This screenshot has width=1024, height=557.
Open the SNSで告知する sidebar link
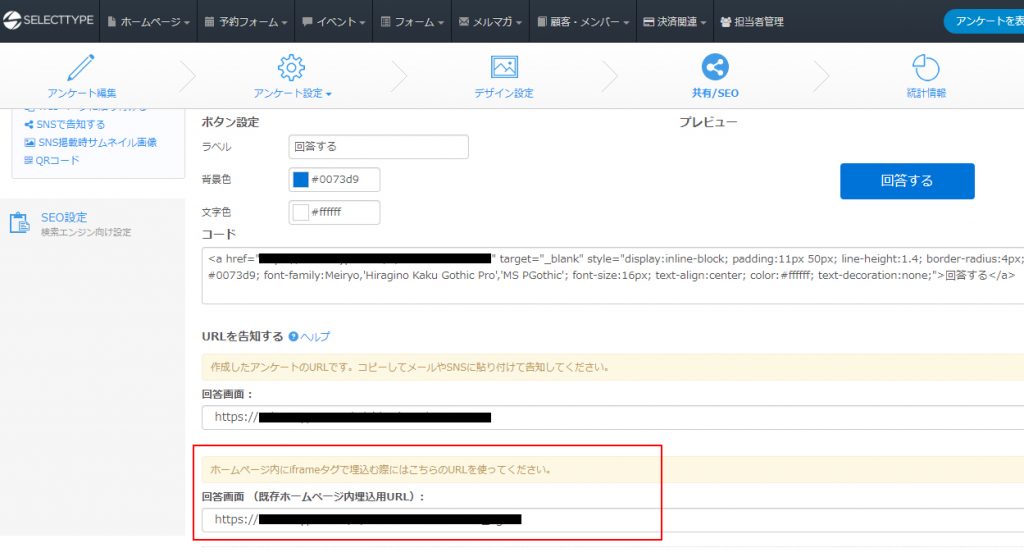(71, 125)
